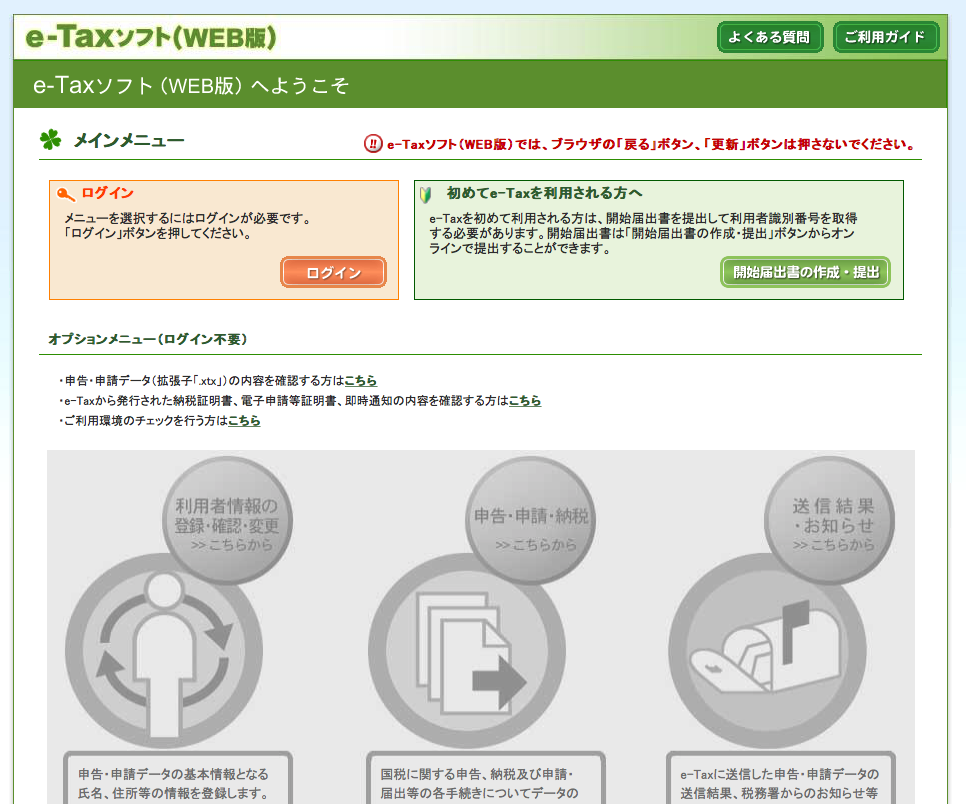This screenshot has height=804, width=966.
Task: Click the e-Taxに送信した申告・申請データ description box
Action: pyautogui.click(x=781, y=778)
